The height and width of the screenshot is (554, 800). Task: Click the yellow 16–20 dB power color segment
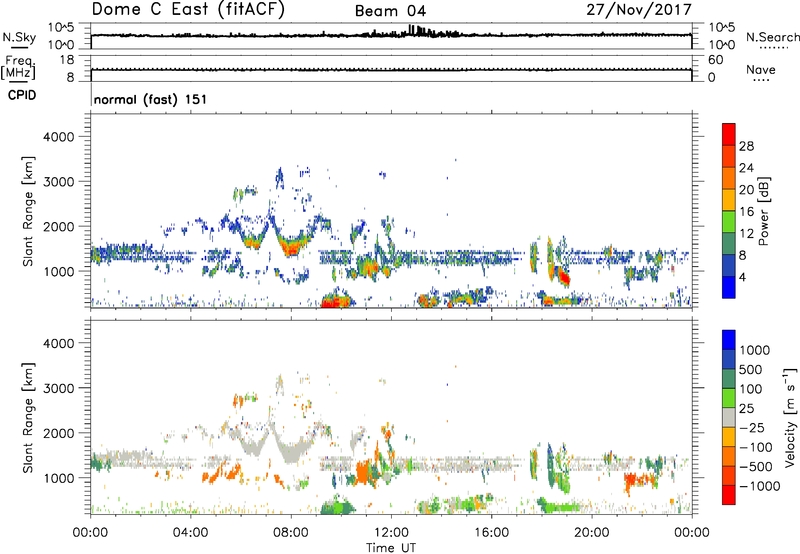click(729, 199)
